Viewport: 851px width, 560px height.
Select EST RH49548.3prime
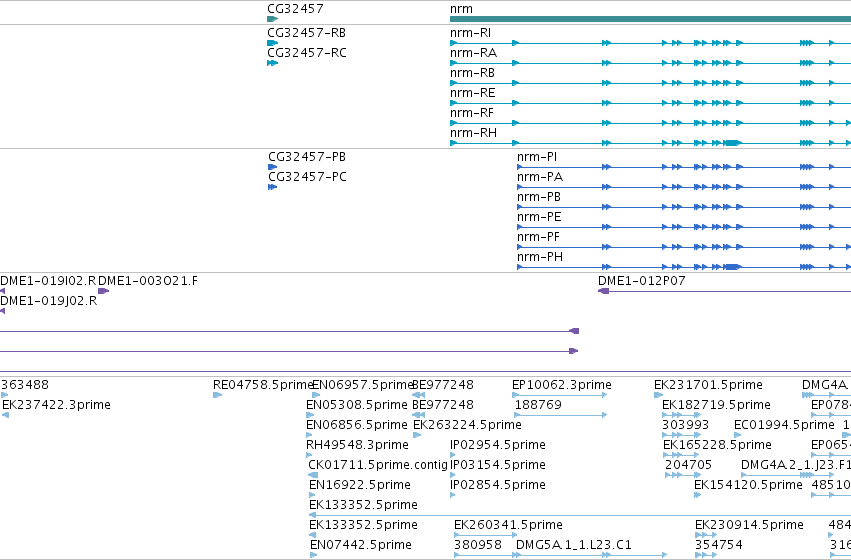point(357,446)
